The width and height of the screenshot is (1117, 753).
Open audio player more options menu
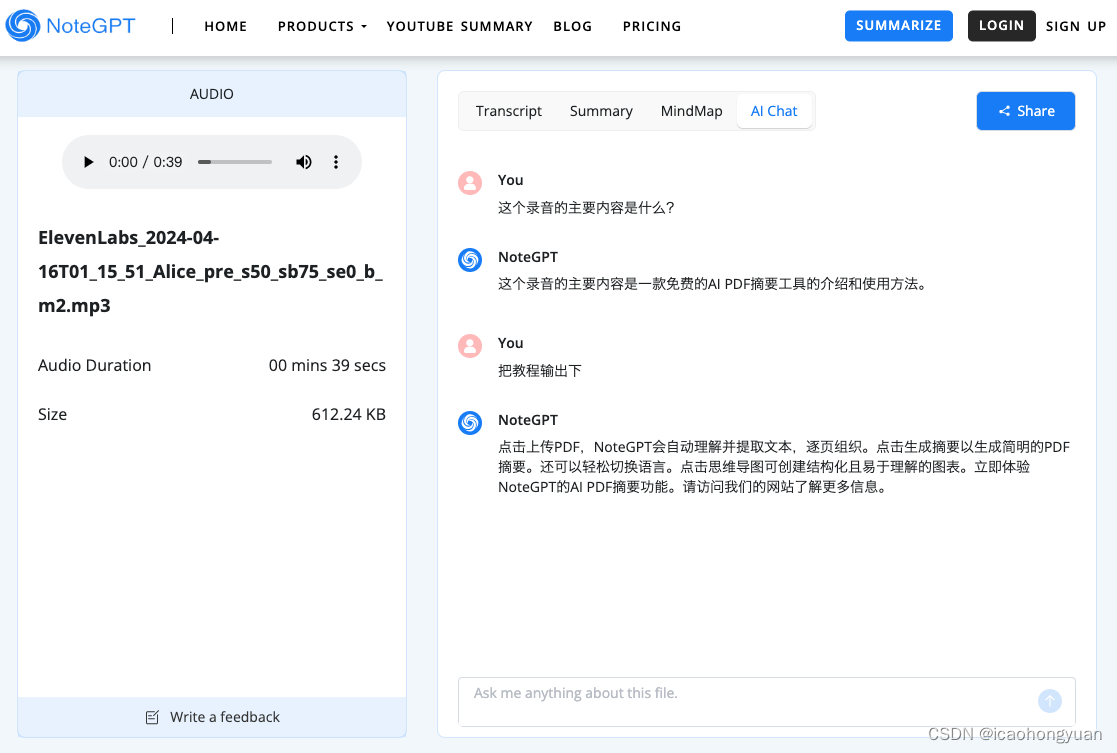click(336, 162)
